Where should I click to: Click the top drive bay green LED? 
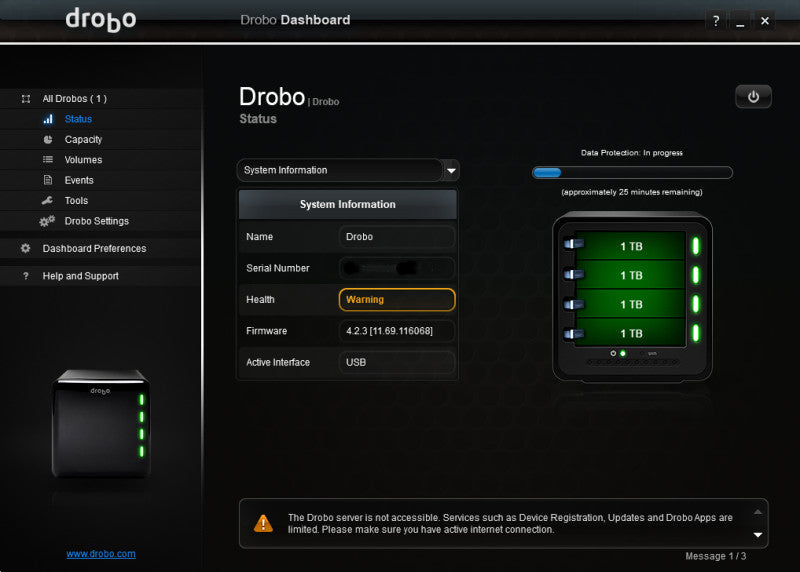tap(695, 246)
